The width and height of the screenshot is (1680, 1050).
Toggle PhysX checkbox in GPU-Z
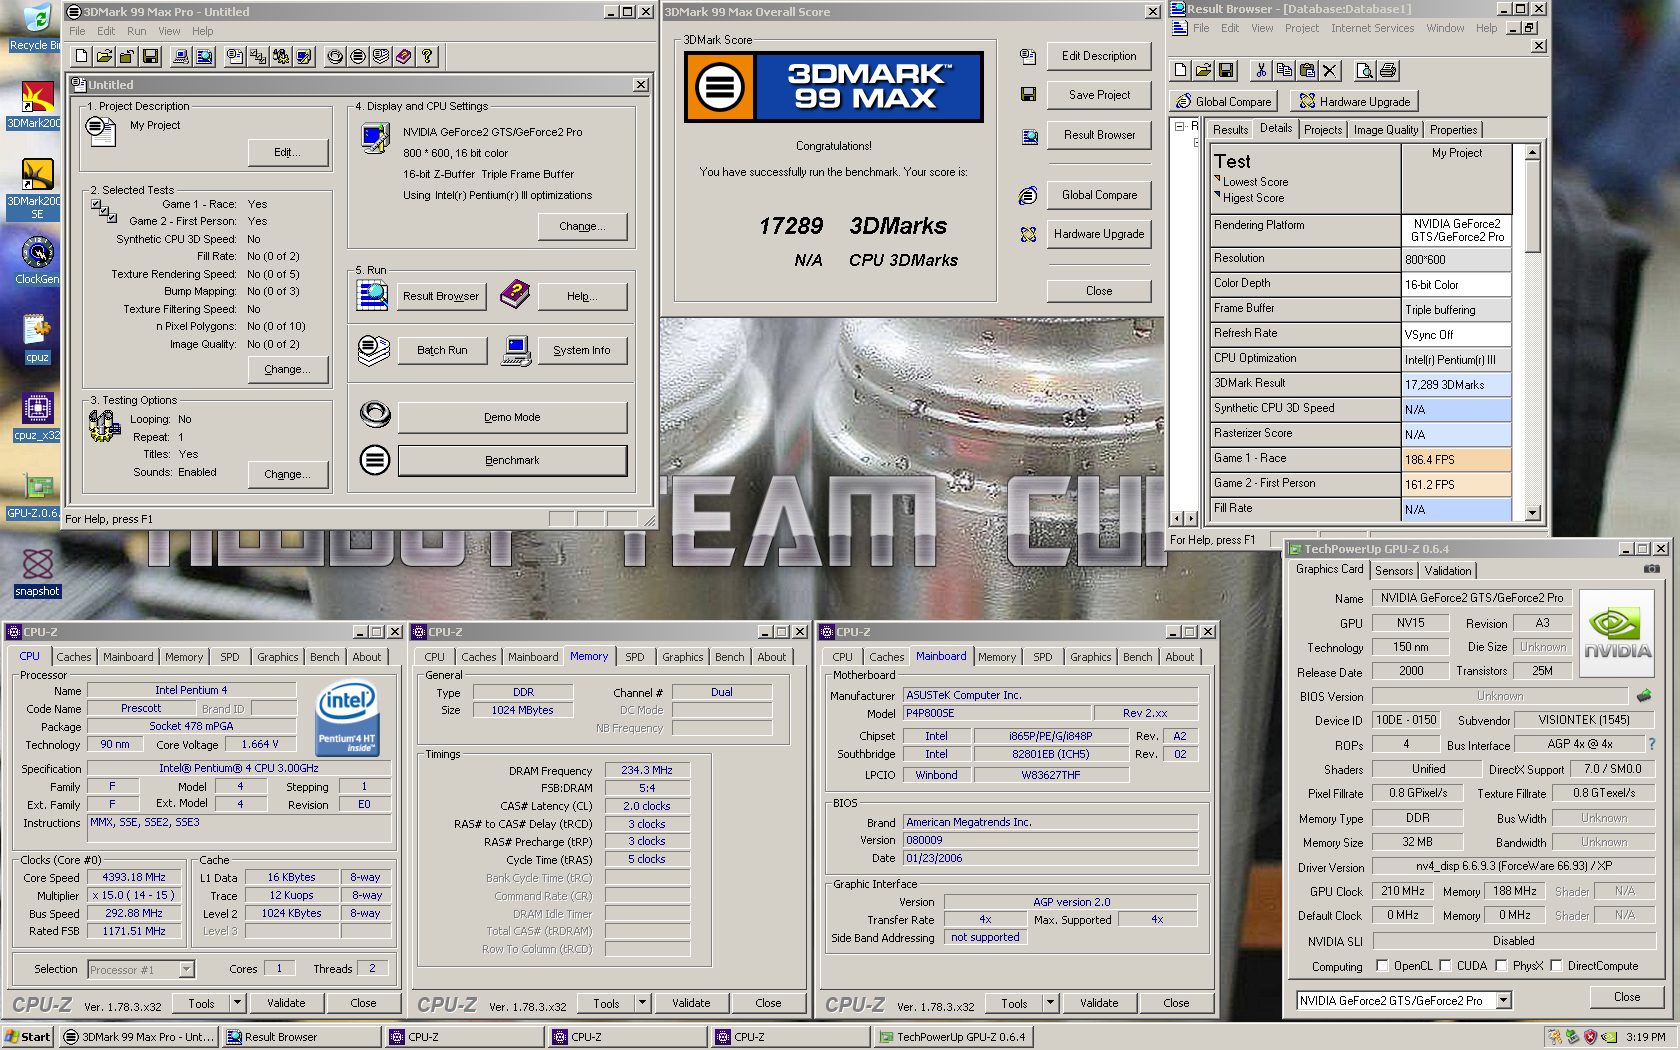(1501, 966)
